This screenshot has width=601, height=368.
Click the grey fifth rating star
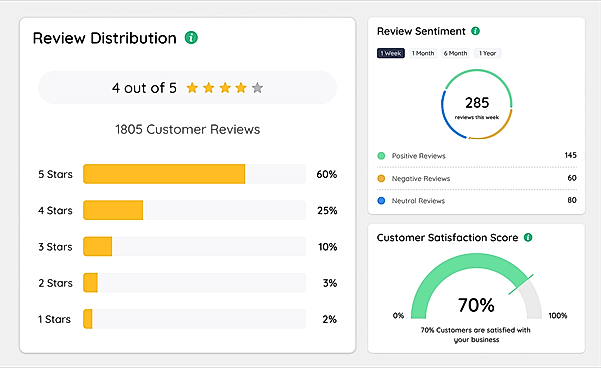pos(257,88)
